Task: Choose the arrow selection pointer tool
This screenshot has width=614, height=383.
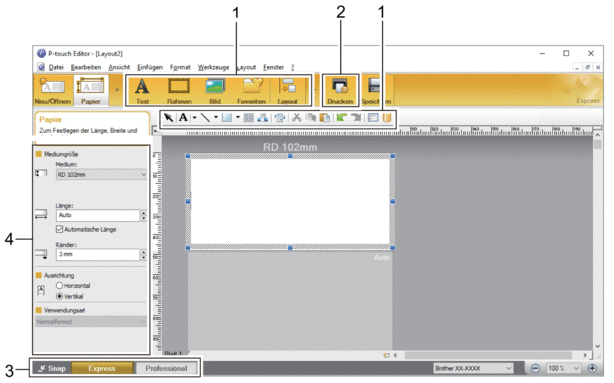Action: coord(168,117)
